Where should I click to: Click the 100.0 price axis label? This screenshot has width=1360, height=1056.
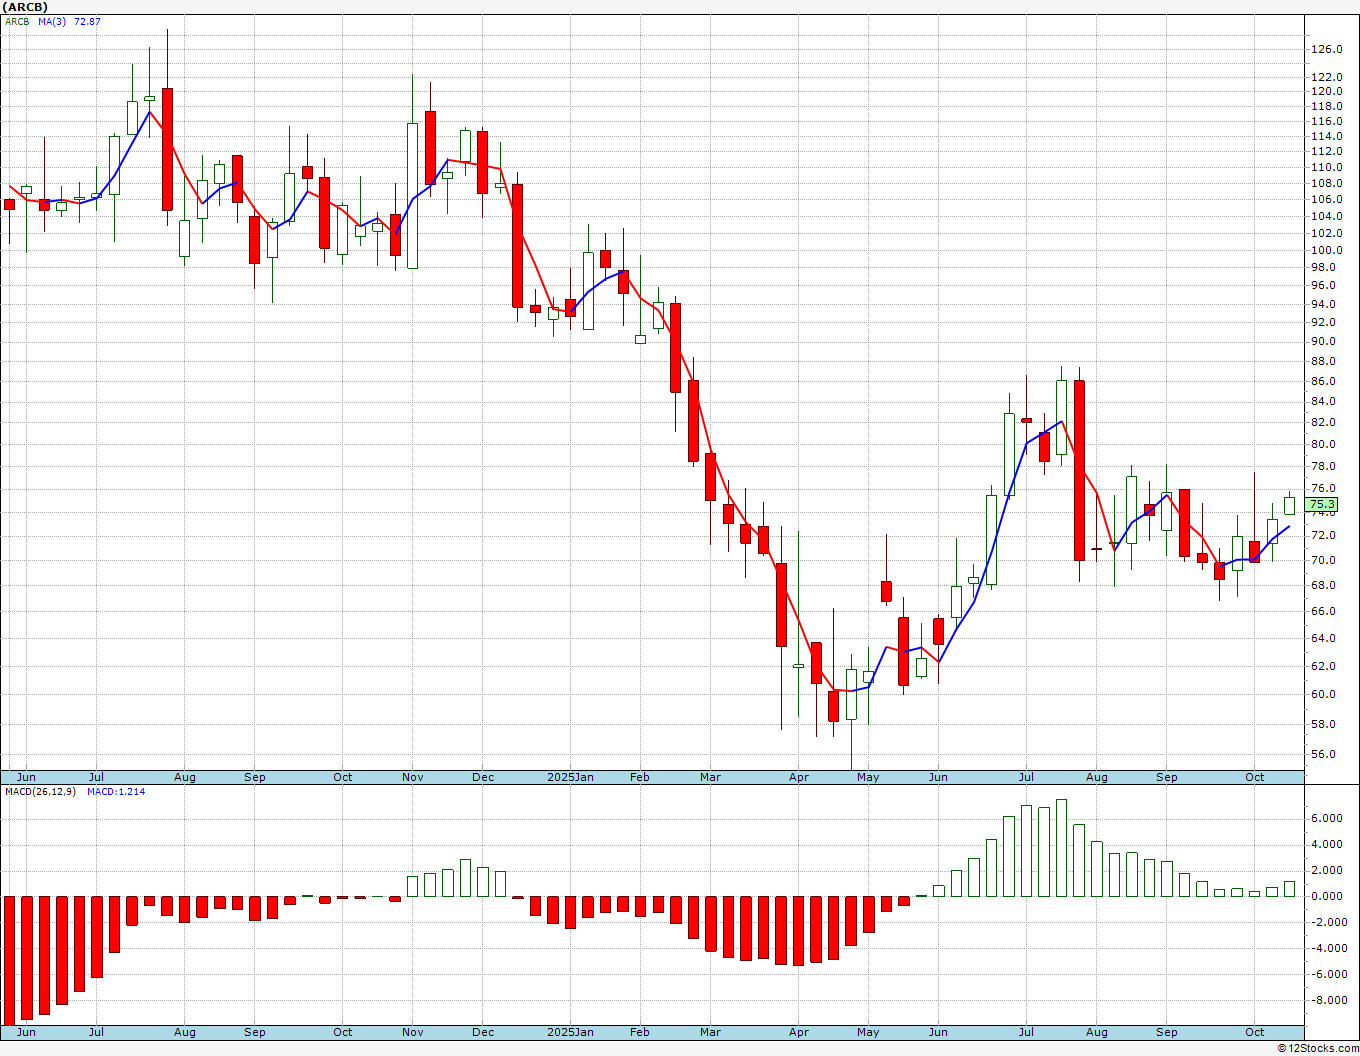coord(1326,250)
